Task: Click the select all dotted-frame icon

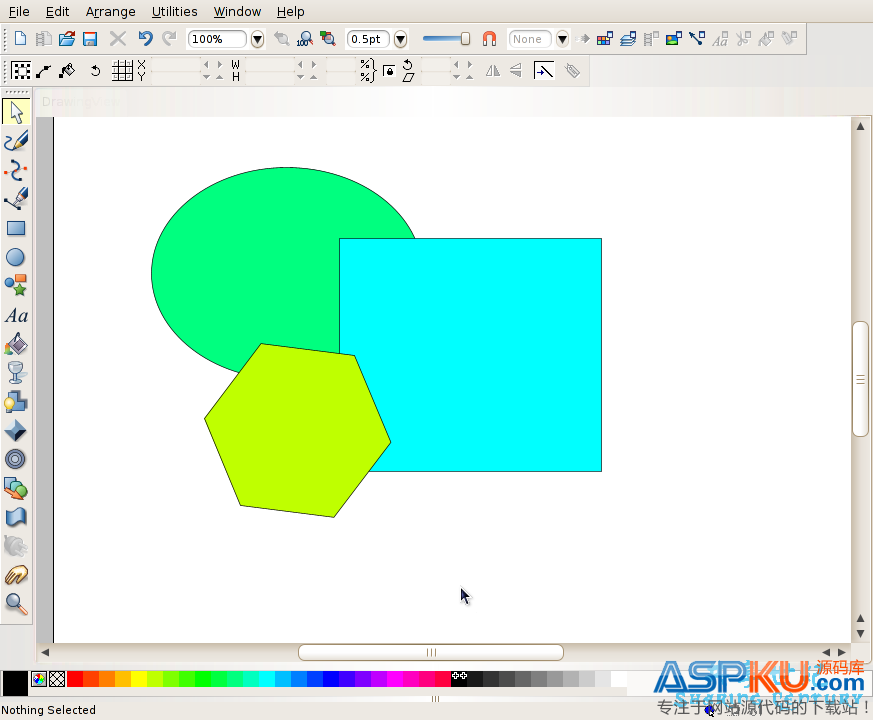Action: pos(21,71)
